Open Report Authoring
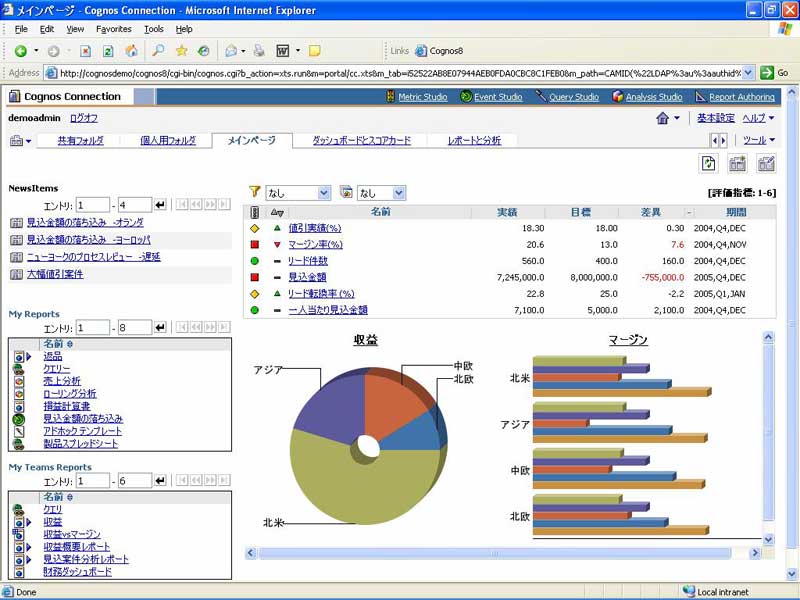The width and height of the screenshot is (800, 600). 742,97
